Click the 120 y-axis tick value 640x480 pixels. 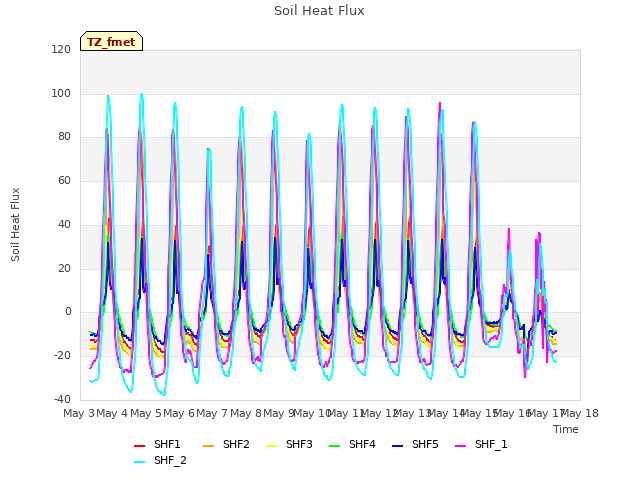[61, 49]
